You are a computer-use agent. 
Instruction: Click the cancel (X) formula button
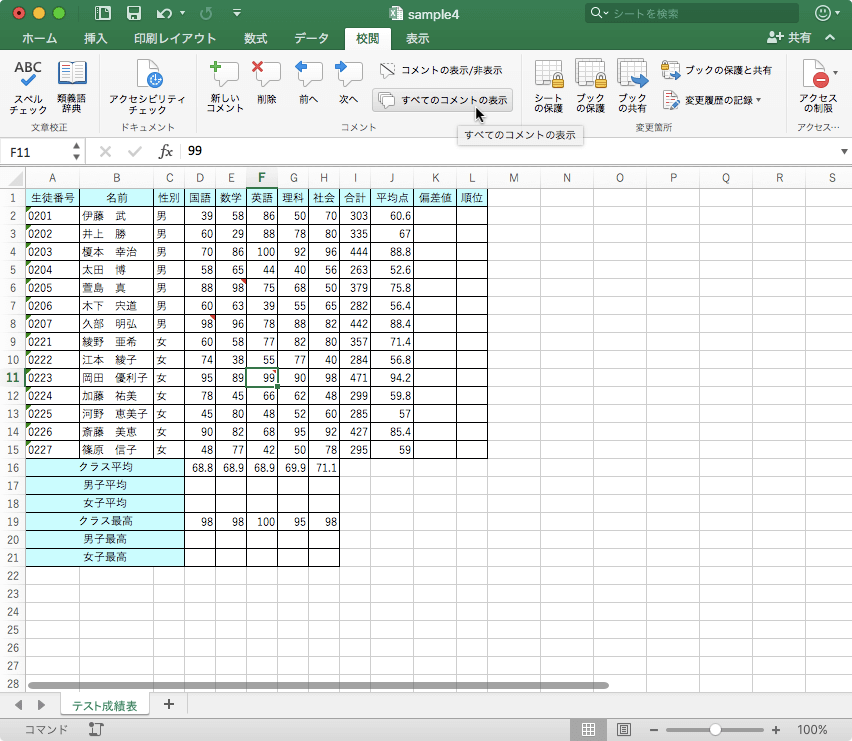click(x=105, y=152)
